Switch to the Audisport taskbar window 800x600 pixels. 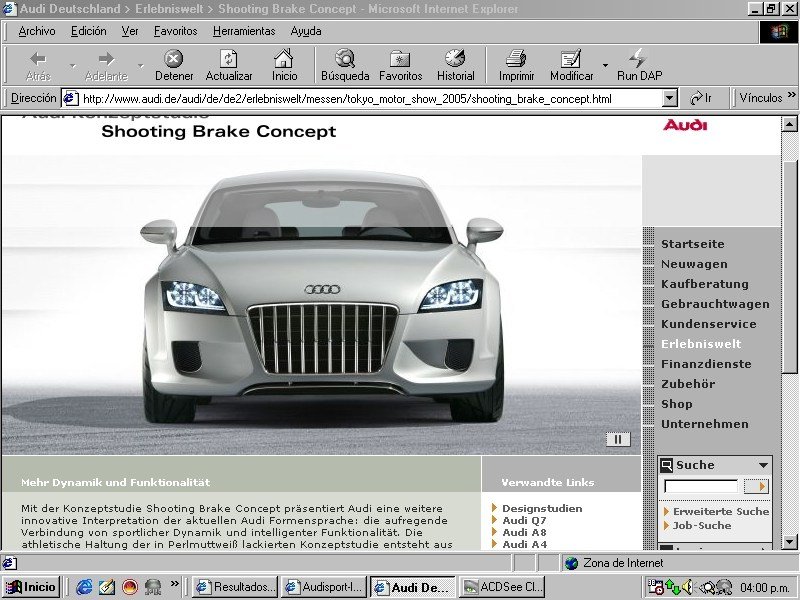[x=324, y=587]
